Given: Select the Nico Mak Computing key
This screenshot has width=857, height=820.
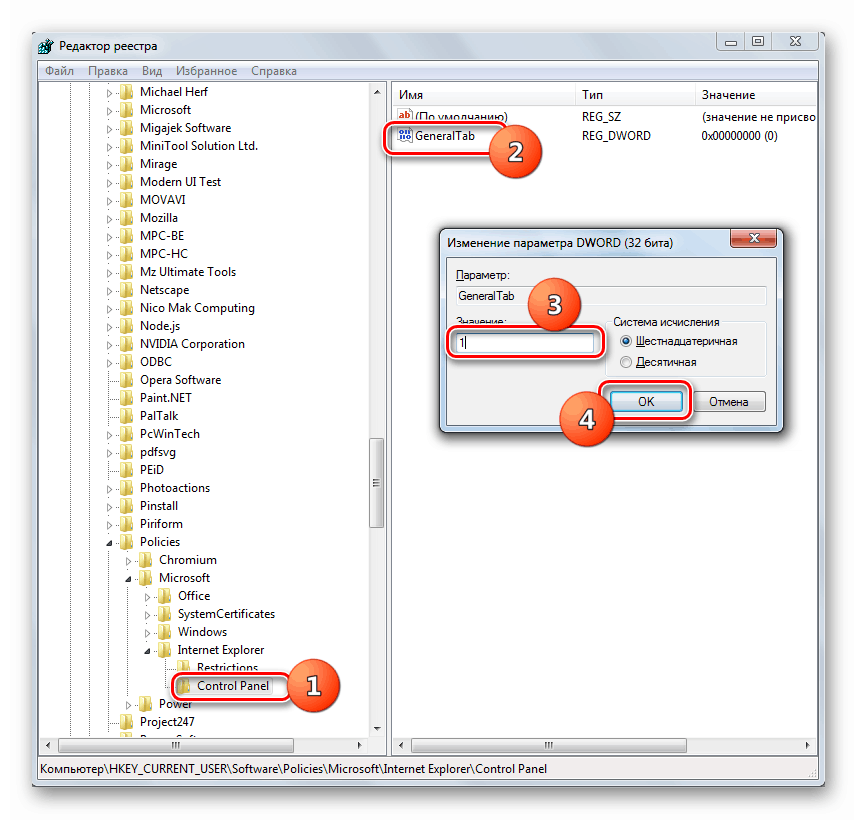Looking at the screenshot, I should (197, 308).
